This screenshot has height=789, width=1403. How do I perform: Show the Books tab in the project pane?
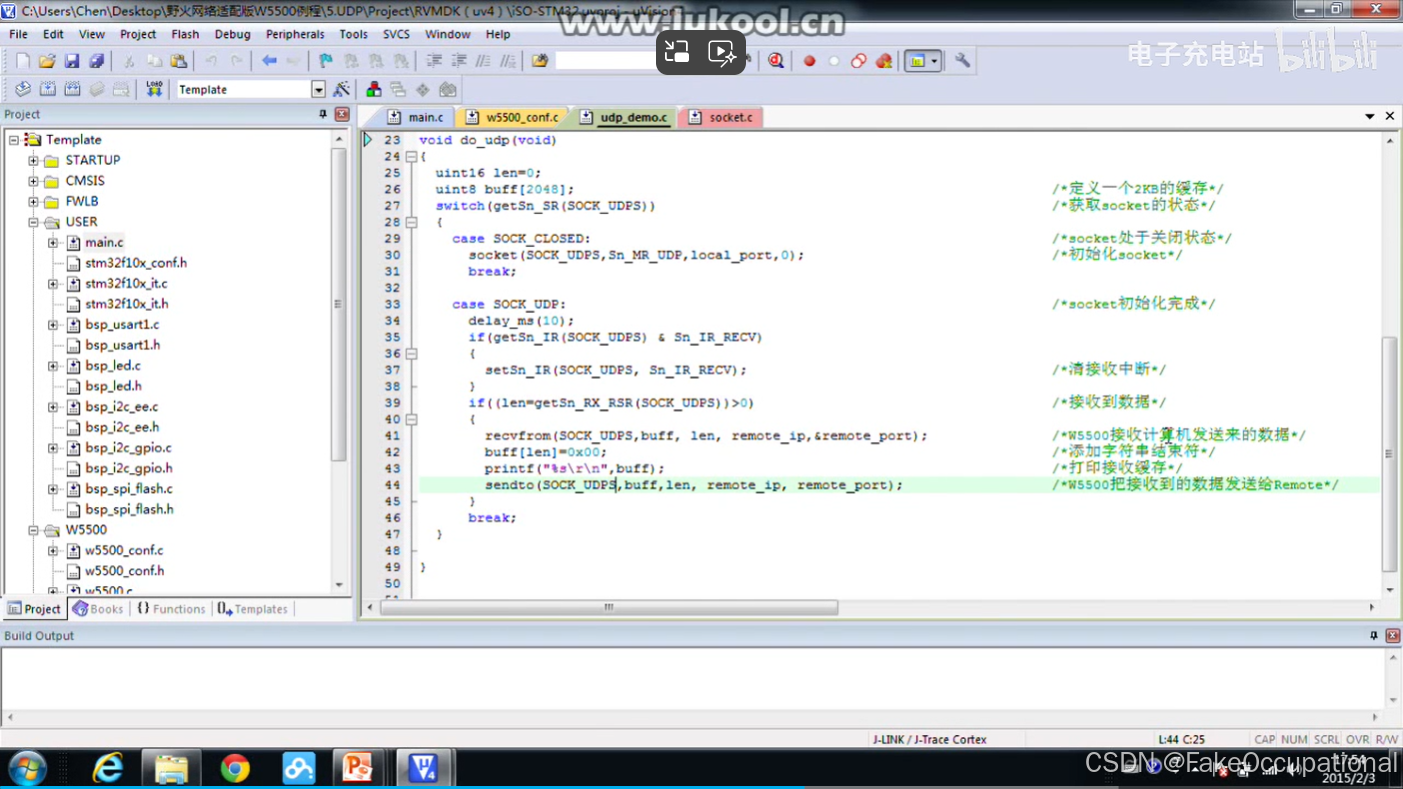(x=98, y=609)
